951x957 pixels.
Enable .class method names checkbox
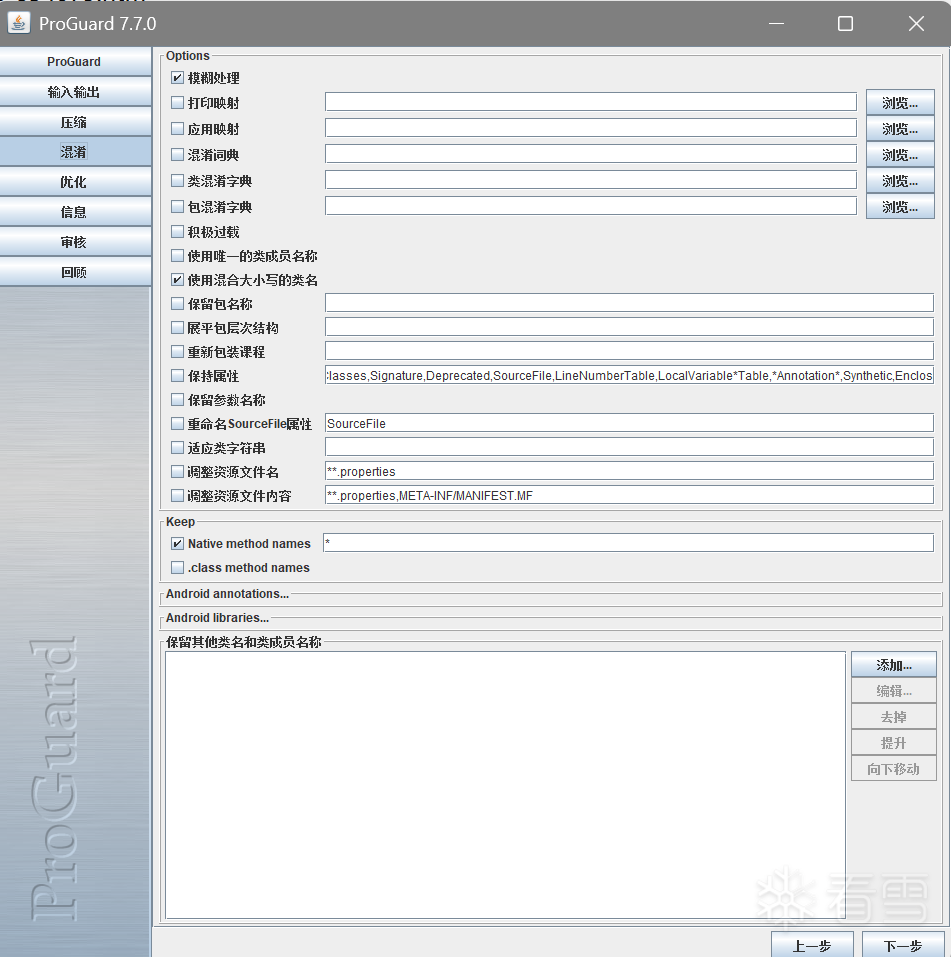tap(178, 568)
